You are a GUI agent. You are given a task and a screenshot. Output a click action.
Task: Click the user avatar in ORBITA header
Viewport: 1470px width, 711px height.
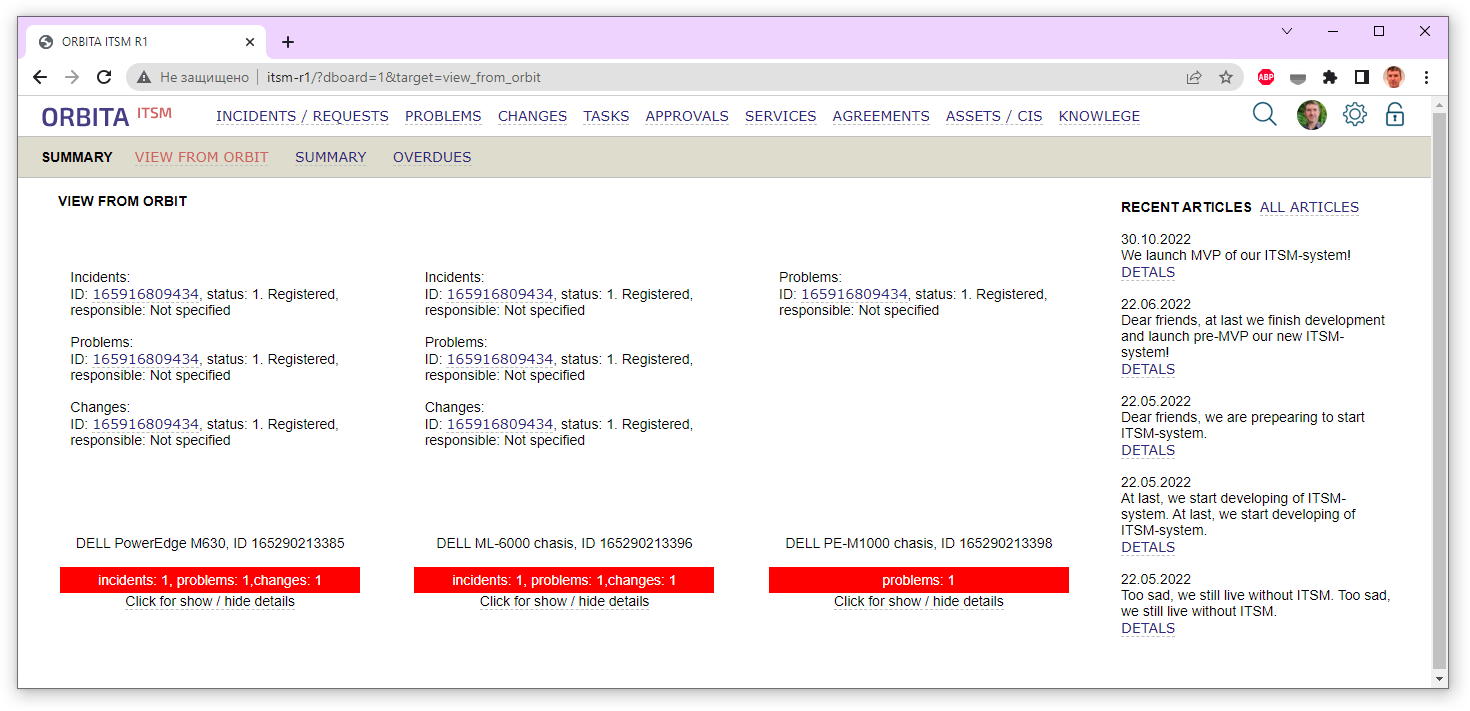click(1311, 115)
